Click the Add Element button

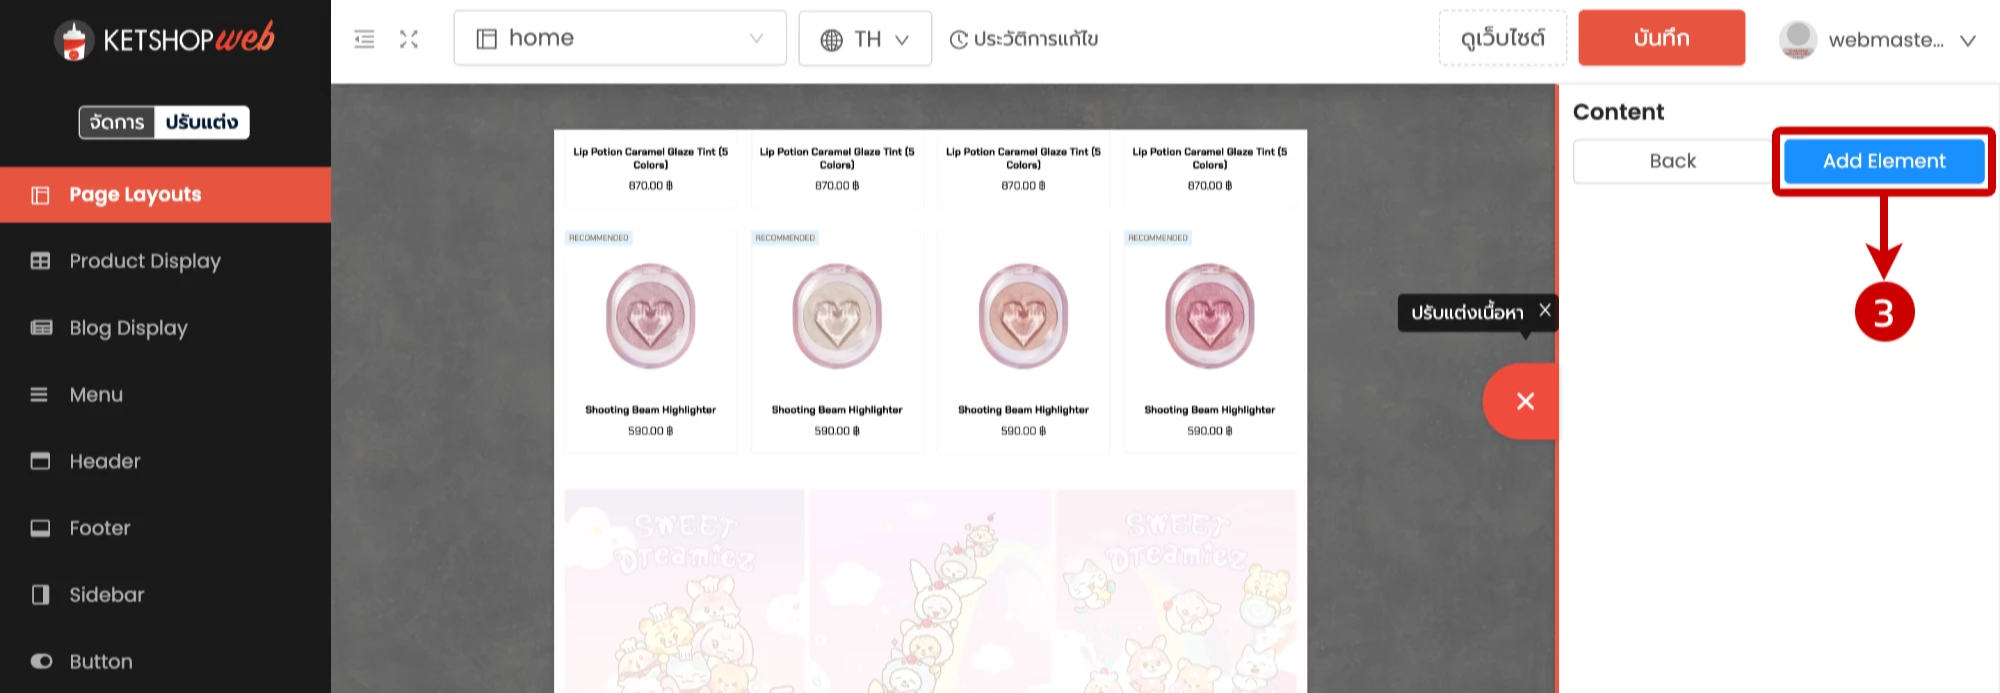[x=1883, y=161]
